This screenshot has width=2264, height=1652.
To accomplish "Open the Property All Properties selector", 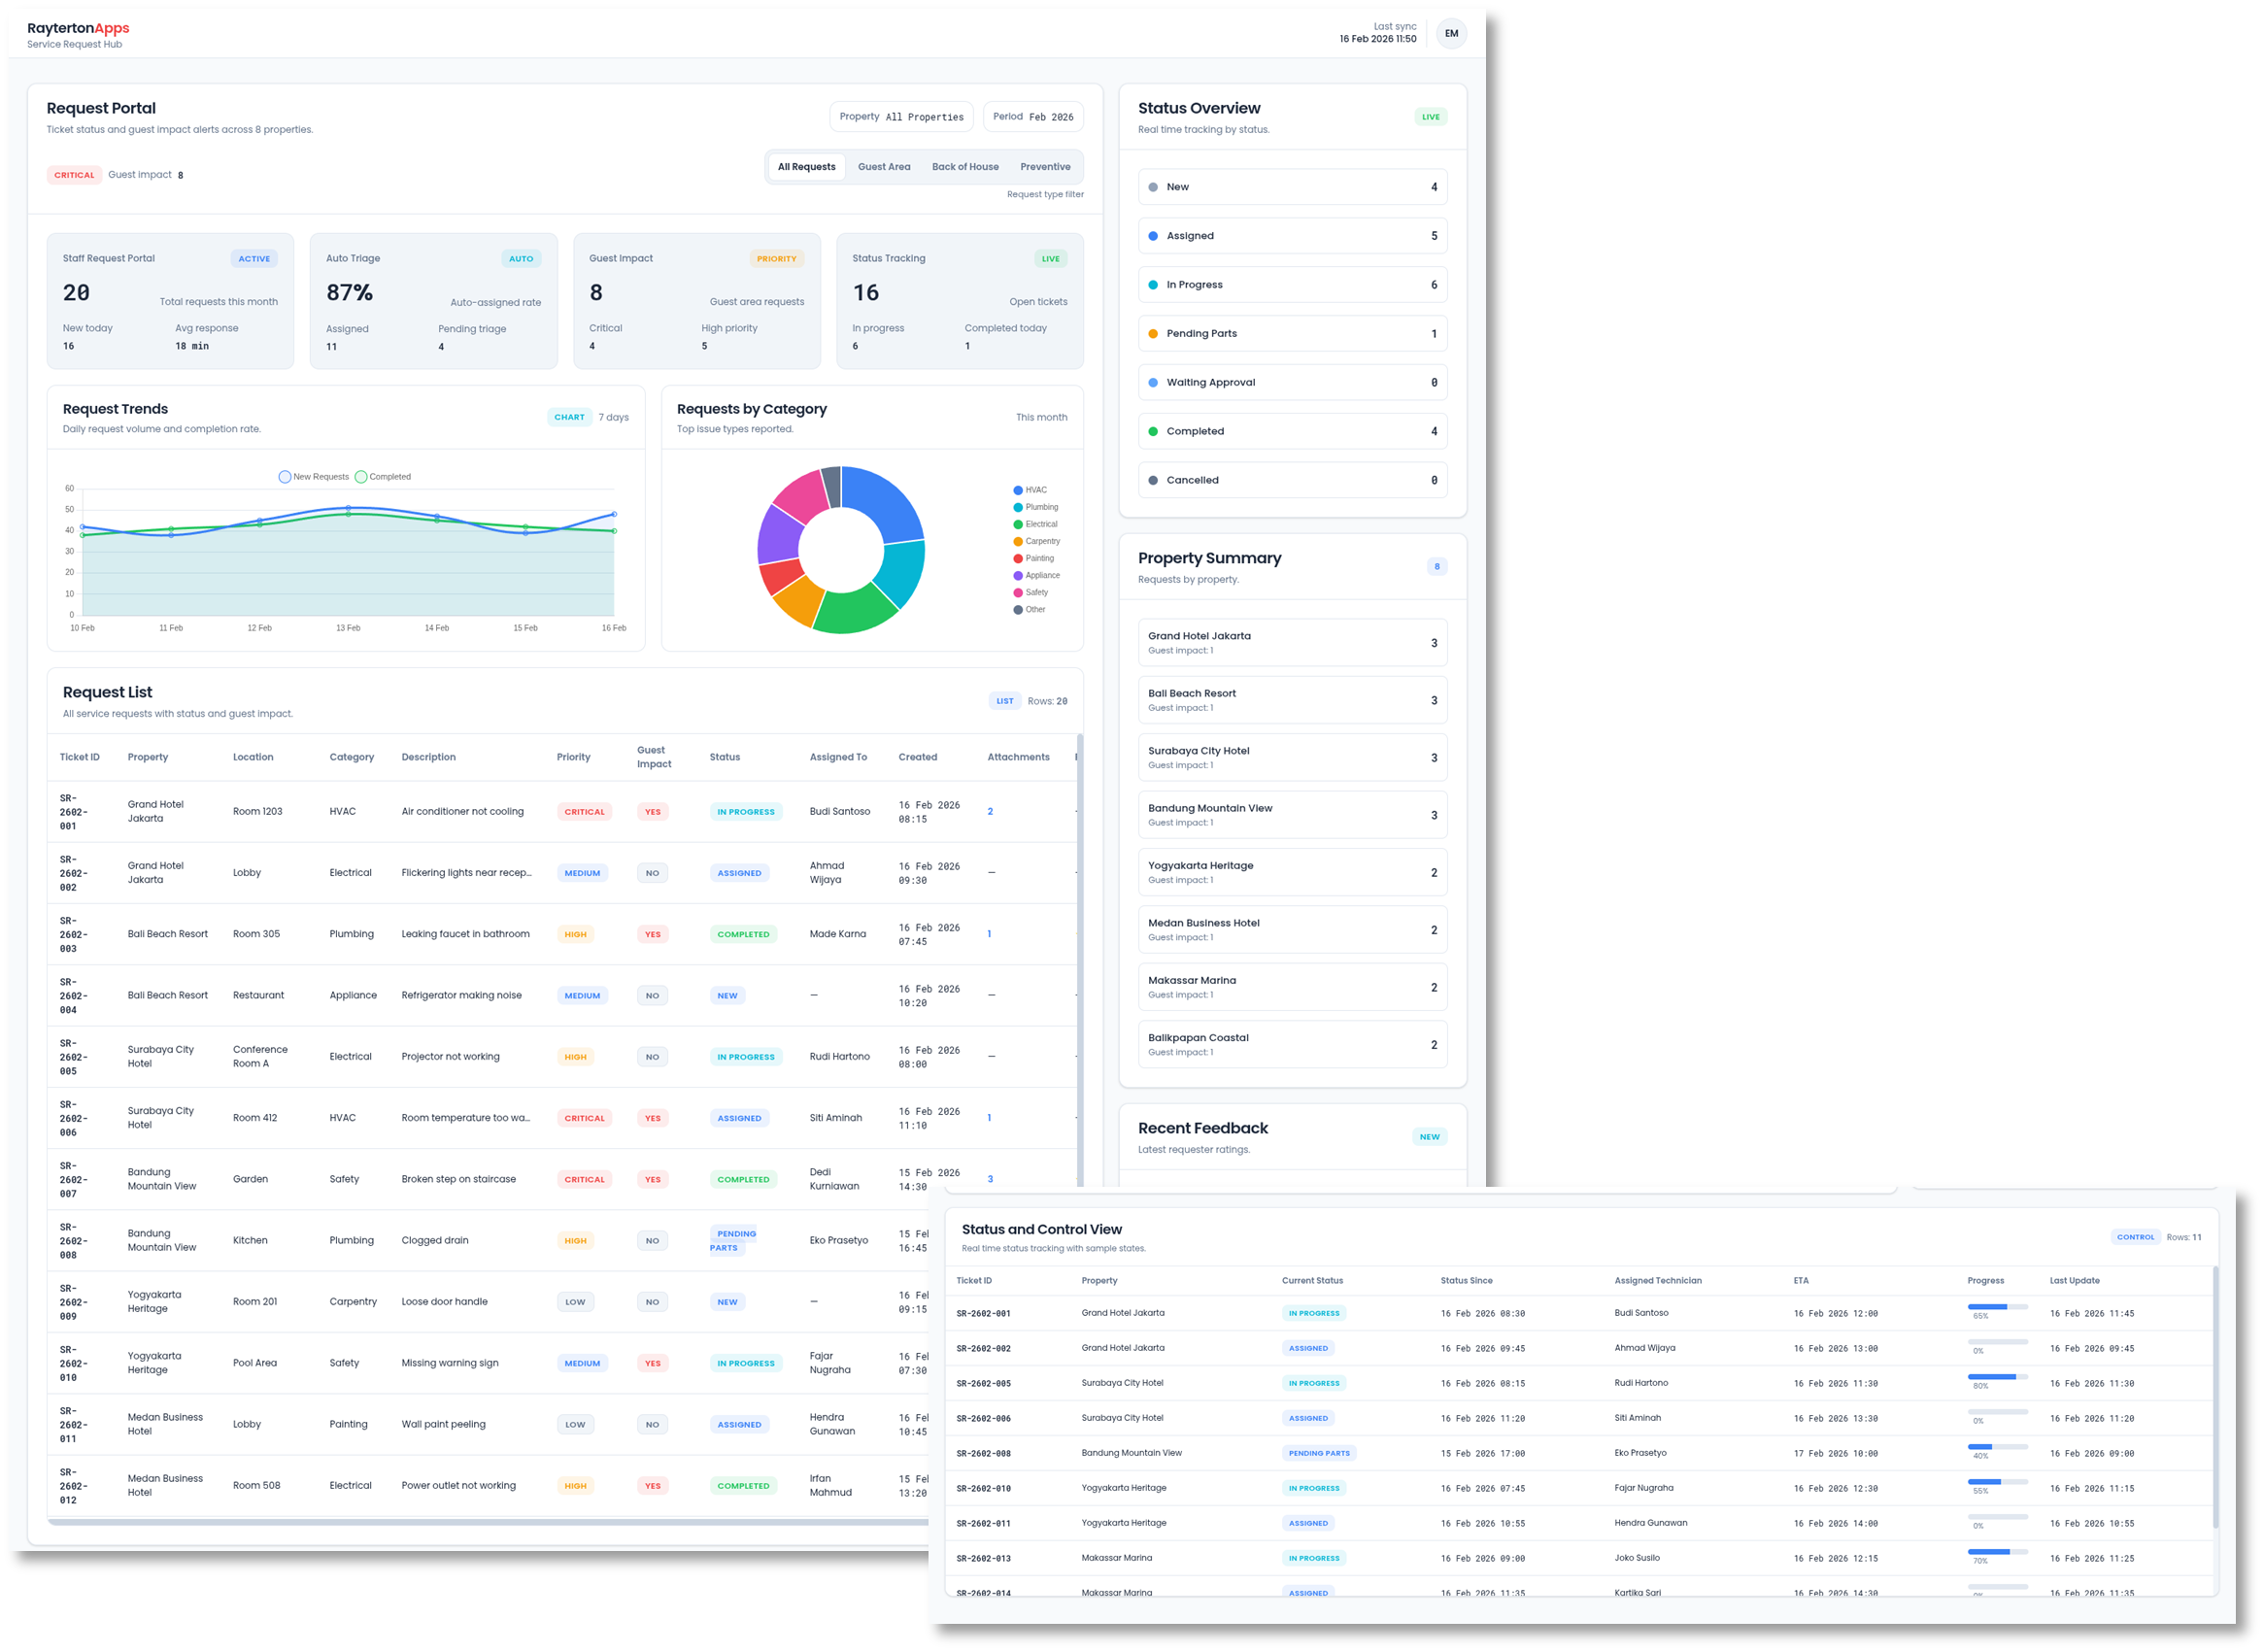I will 901,116.
